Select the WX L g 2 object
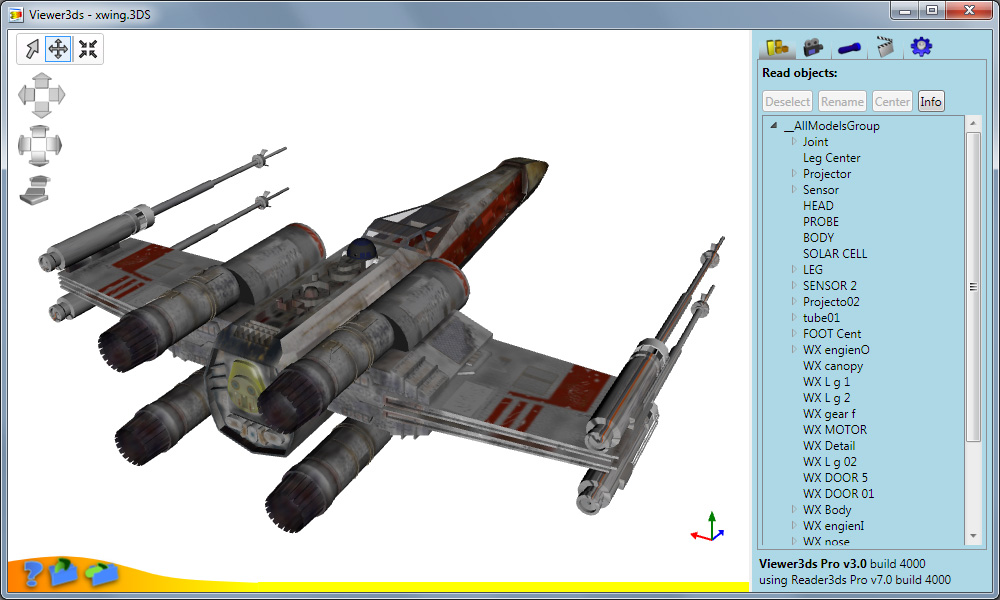The height and width of the screenshot is (600, 1000). [826, 397]
